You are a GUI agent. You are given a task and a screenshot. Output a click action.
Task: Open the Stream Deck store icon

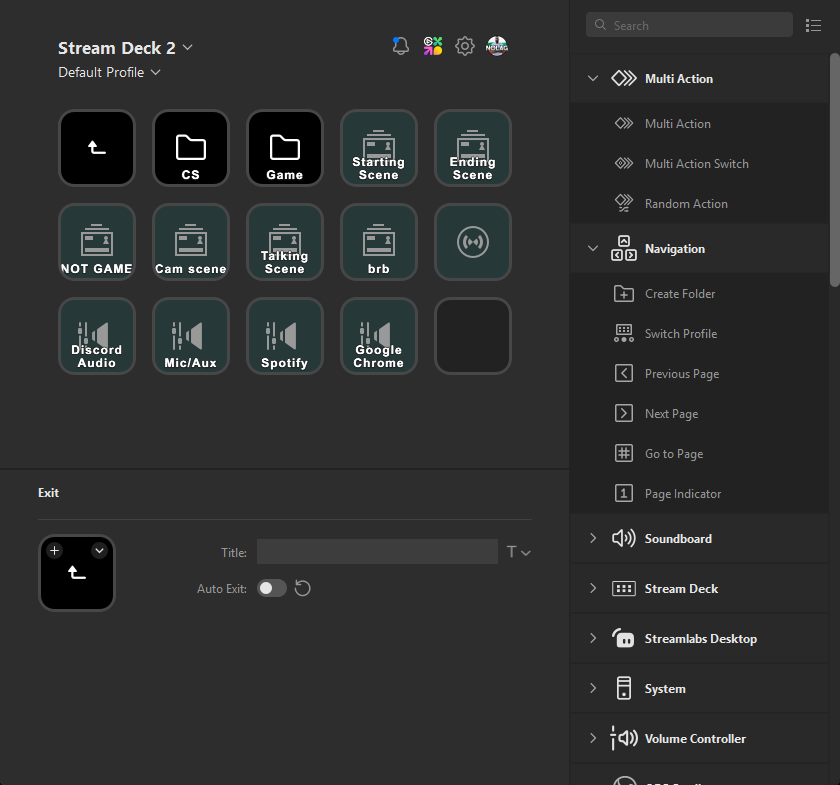point(433,46)
